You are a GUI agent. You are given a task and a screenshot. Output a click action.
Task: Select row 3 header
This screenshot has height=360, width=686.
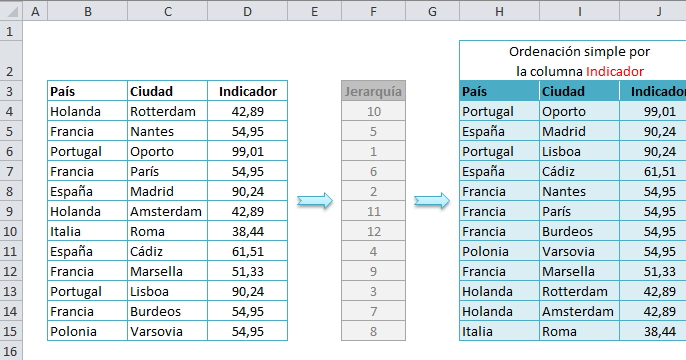11,91
